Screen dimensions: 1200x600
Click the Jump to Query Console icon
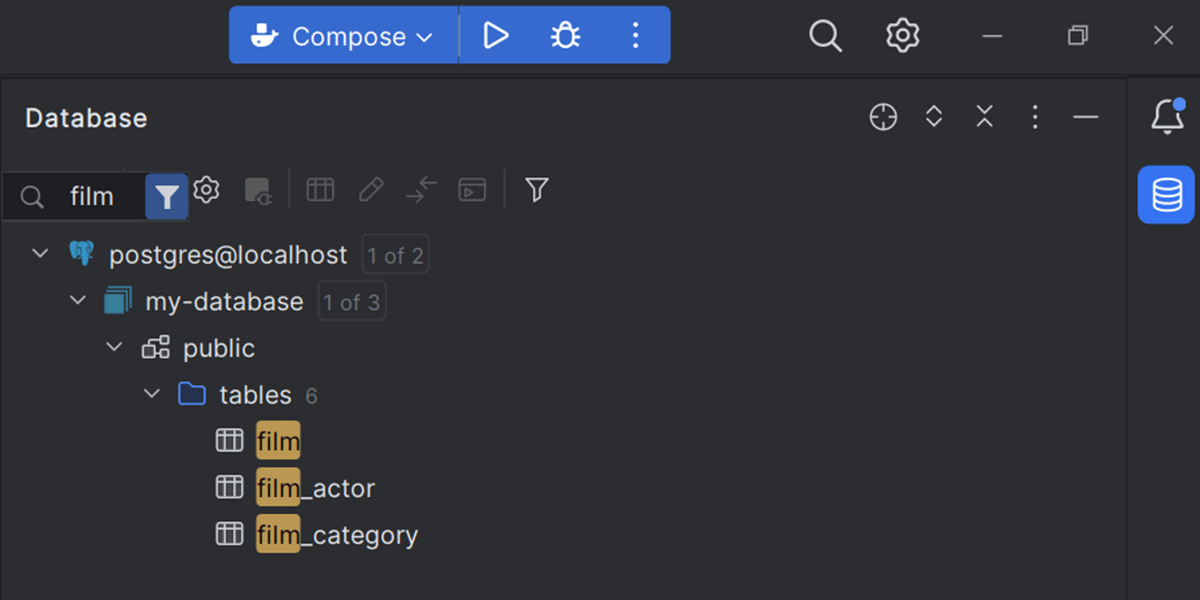click(472, 189)
